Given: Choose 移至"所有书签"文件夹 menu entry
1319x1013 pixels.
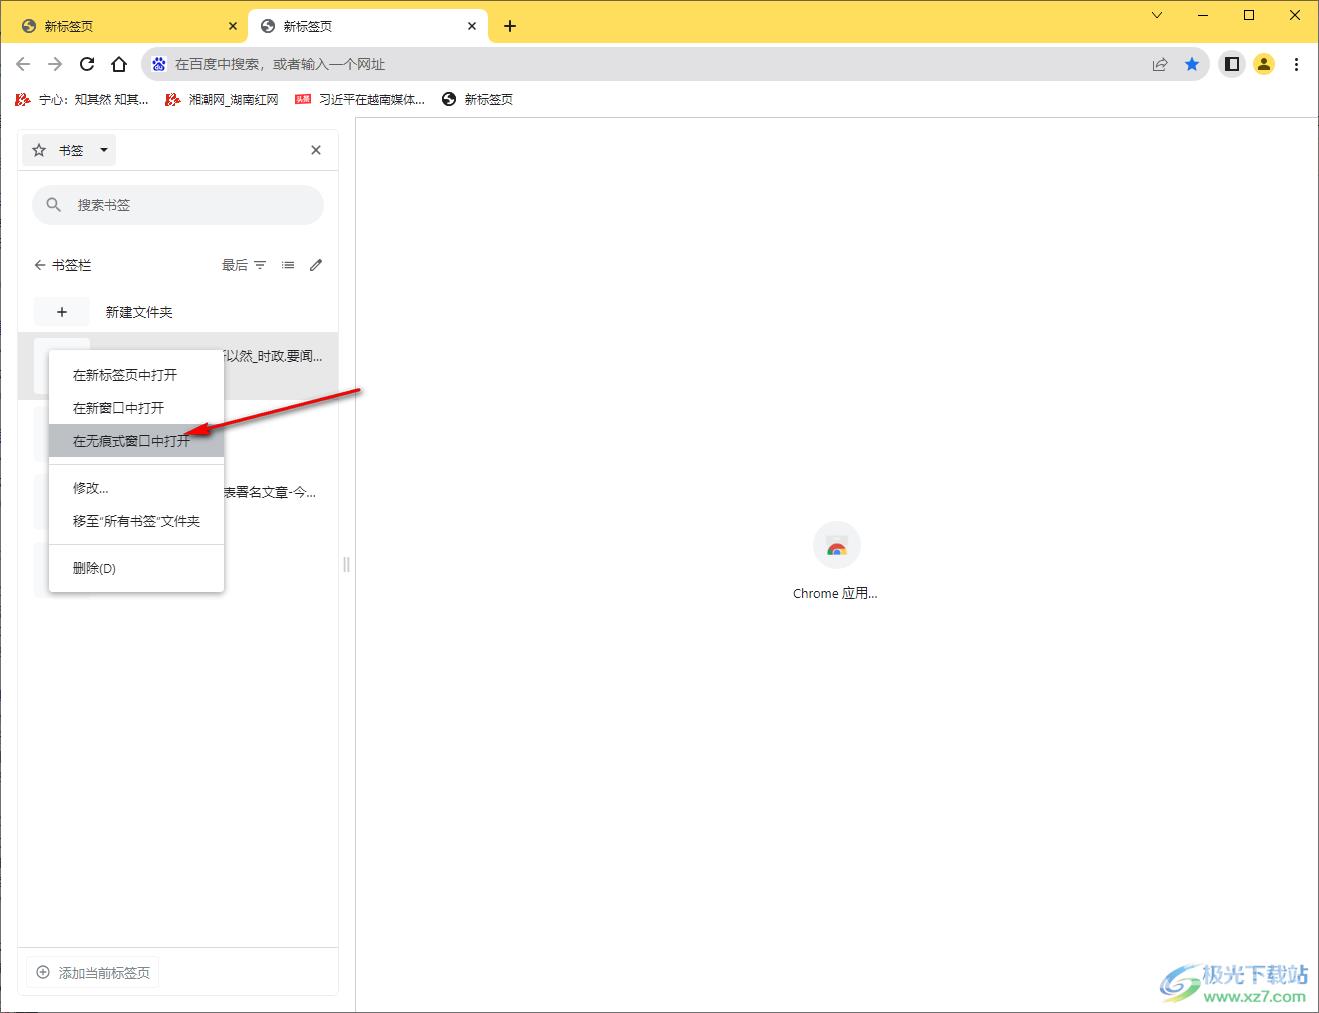Looking at the screenshot, I should tap(136, 521).
